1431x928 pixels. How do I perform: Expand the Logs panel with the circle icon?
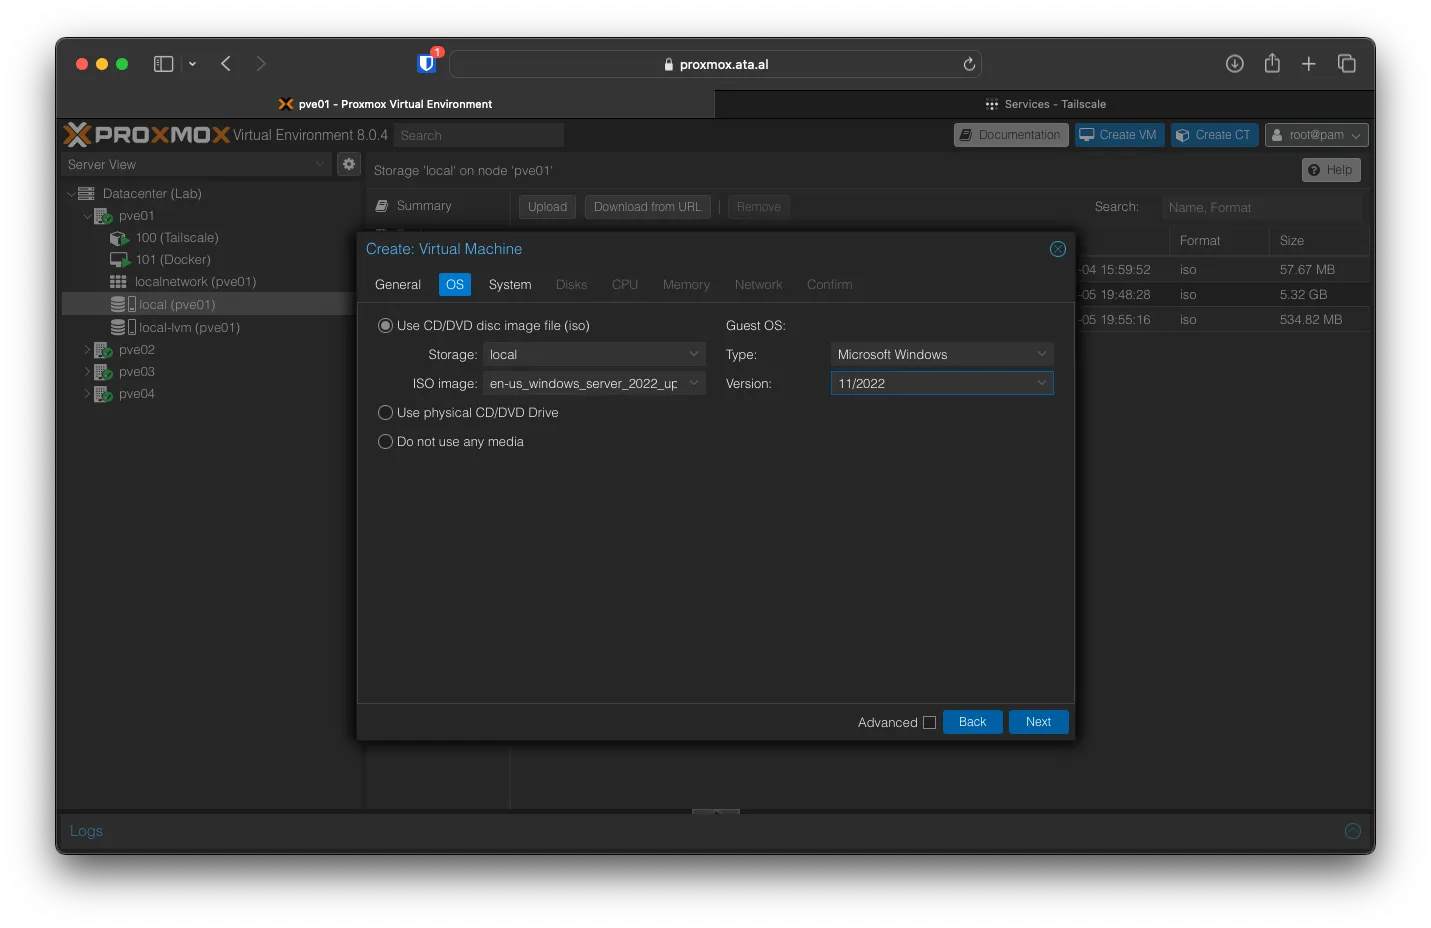[x=1353, y=831]
